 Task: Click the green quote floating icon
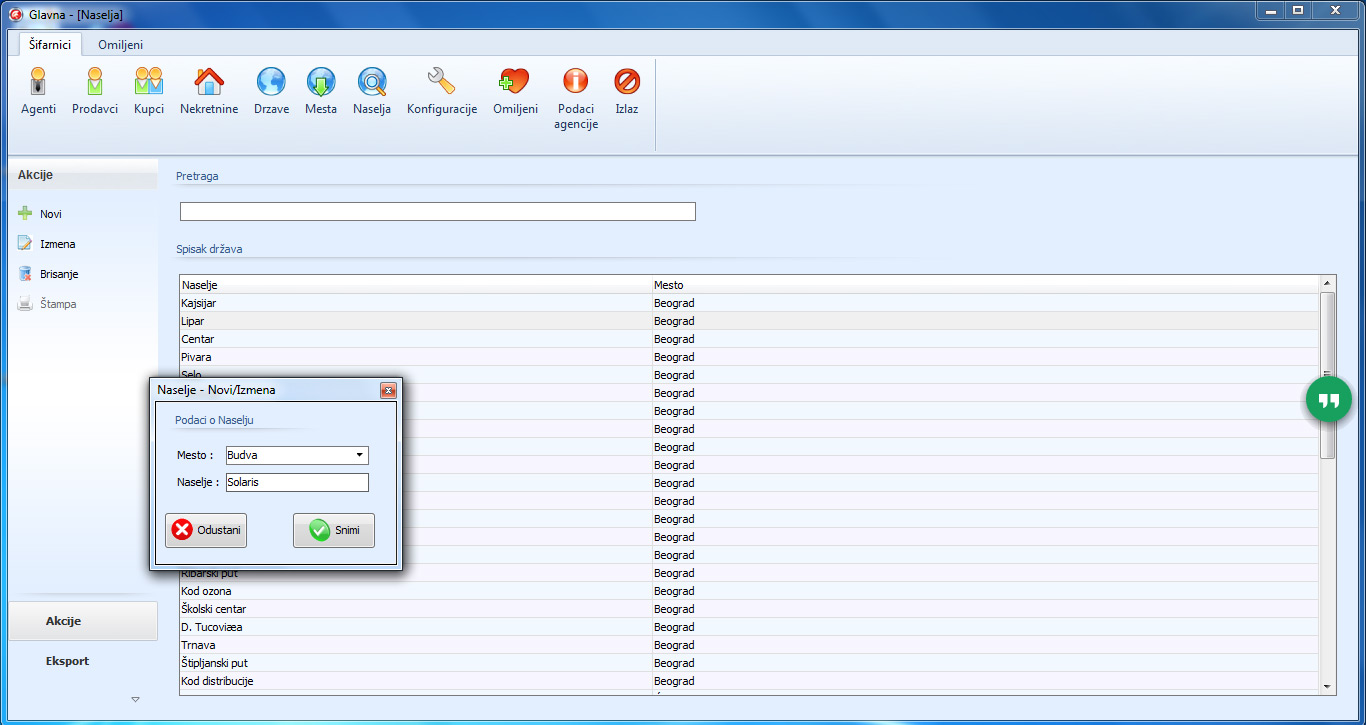[x=1328, y=400]
